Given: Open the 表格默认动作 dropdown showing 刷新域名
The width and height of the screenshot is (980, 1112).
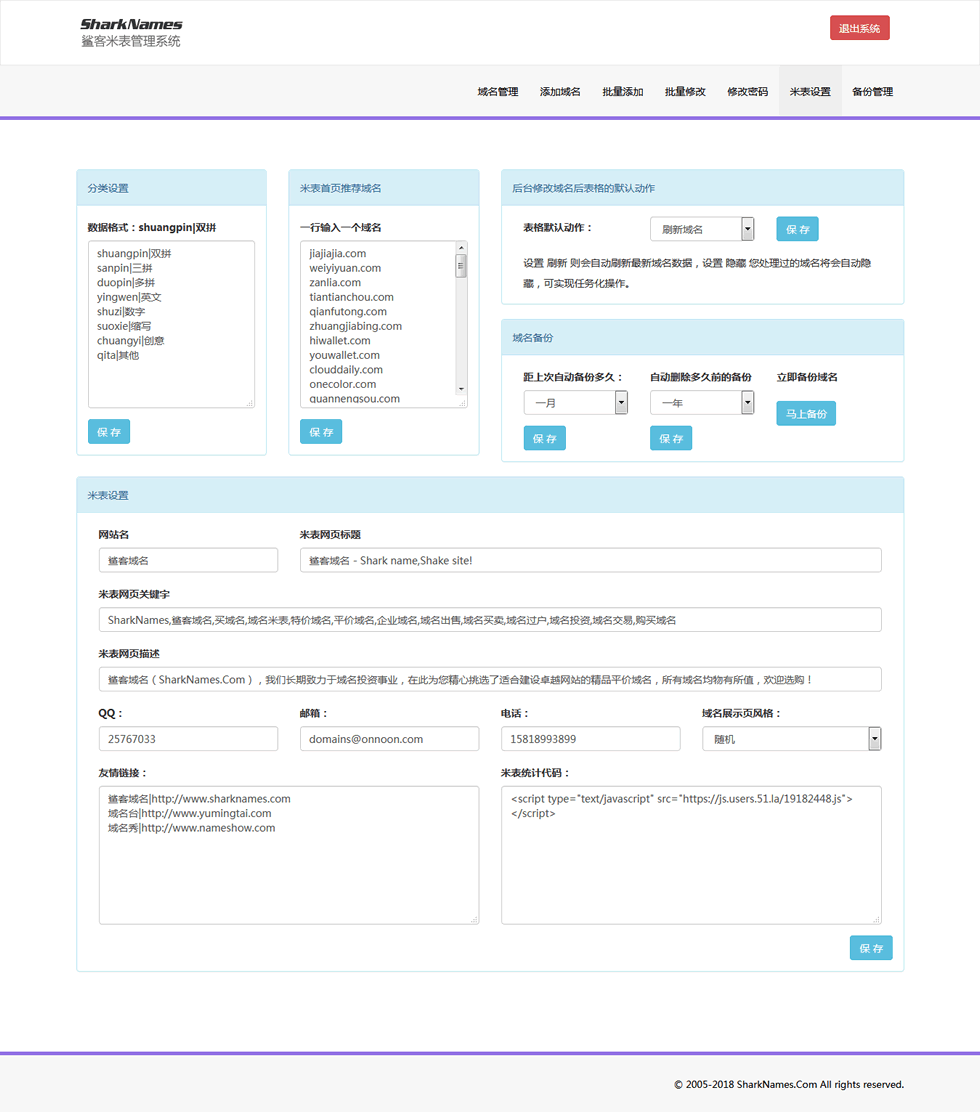Looking at the screenshot, I should [x=702, y=229].
